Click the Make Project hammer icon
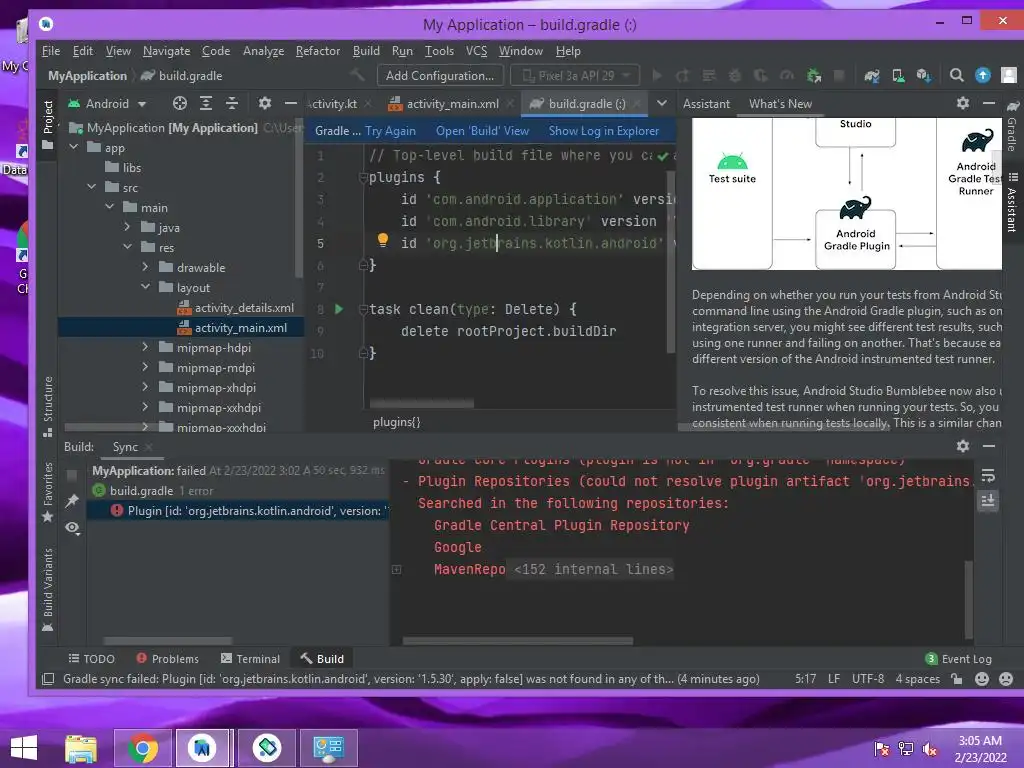 coord(357,75)
